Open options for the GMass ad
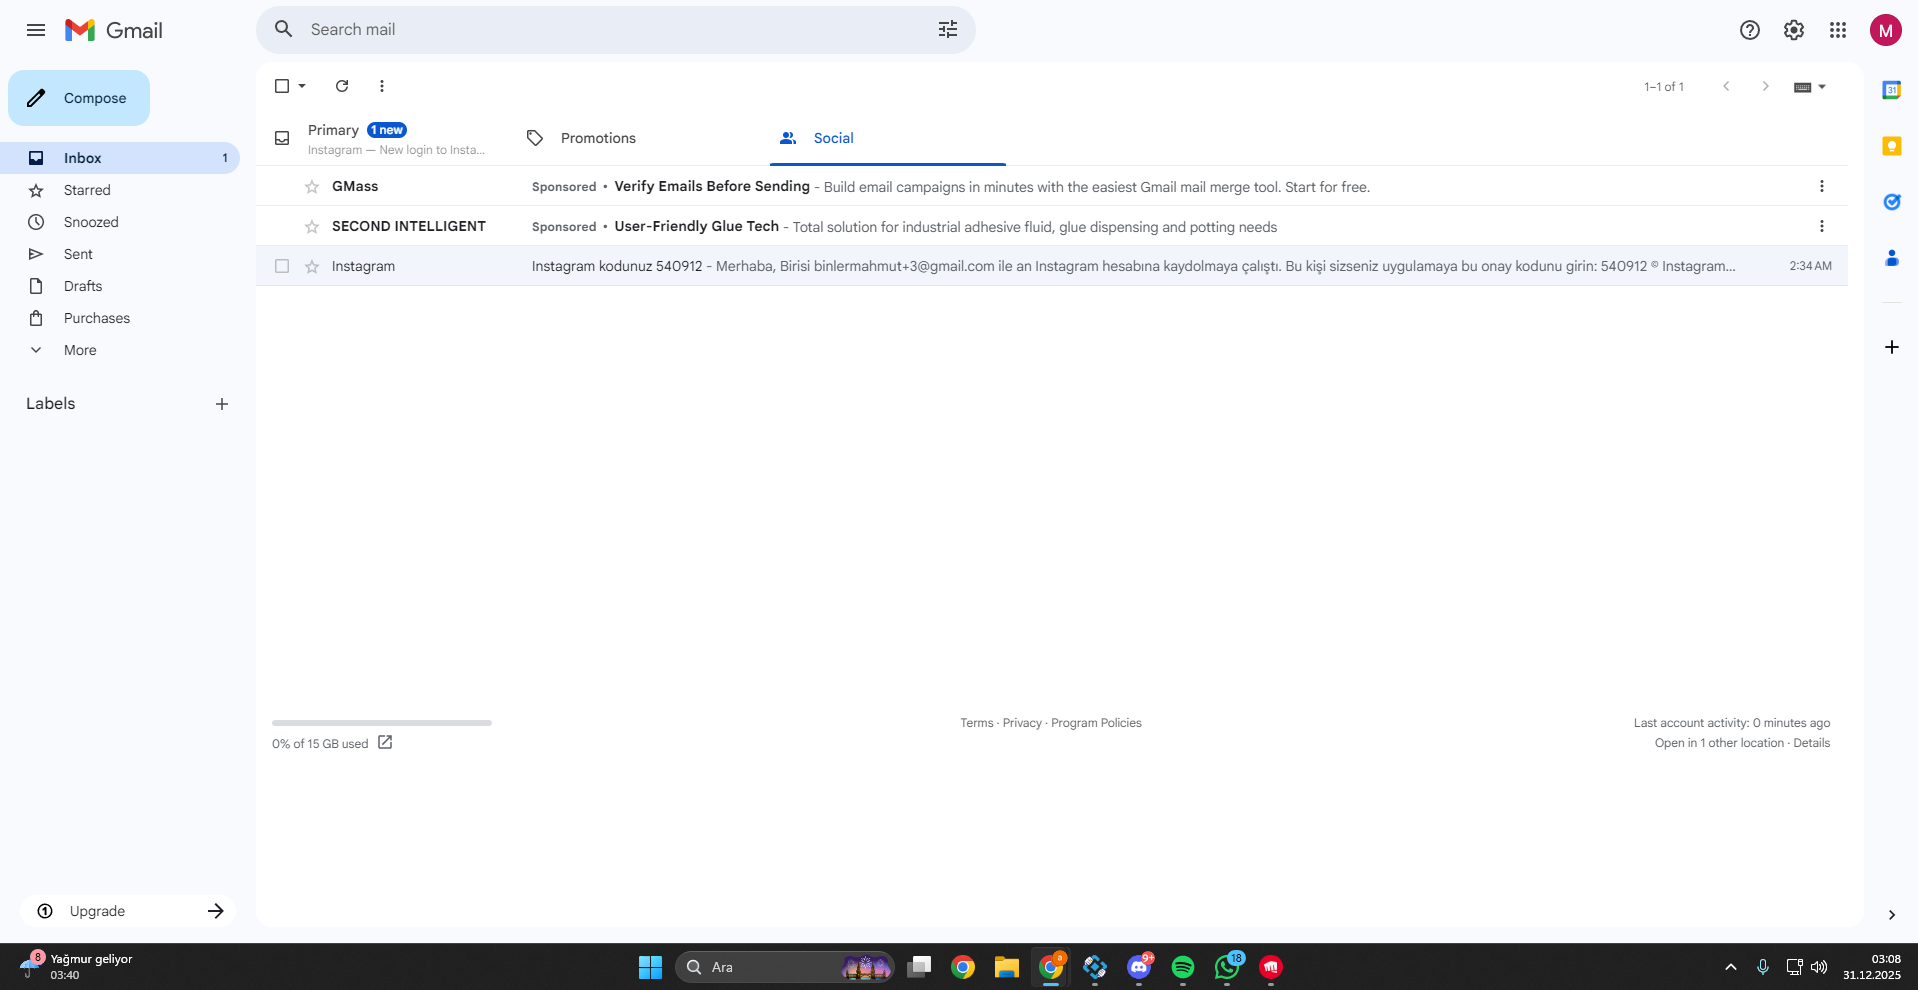Image resolution: width=1918 pixels, height=990 pixels. click(1822, 186)
